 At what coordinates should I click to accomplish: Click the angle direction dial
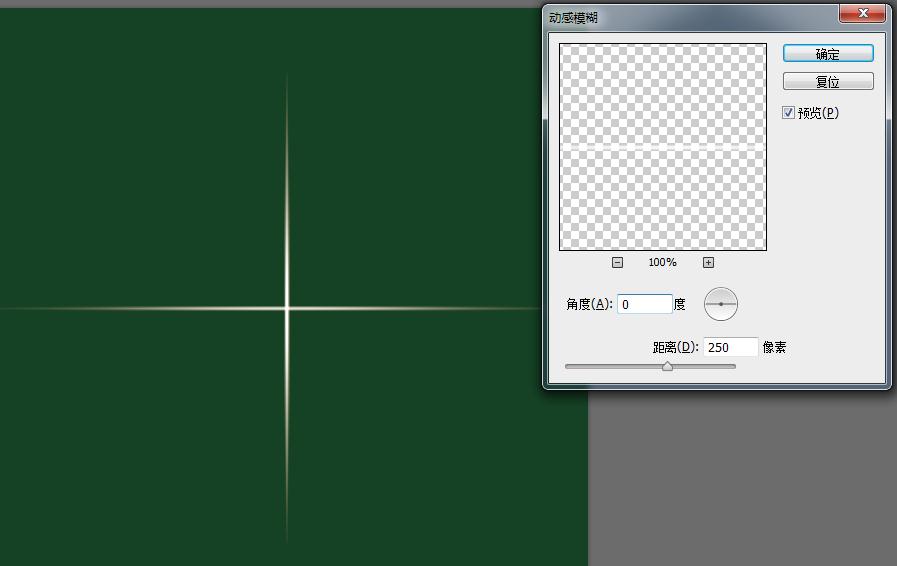click(720, 304)
